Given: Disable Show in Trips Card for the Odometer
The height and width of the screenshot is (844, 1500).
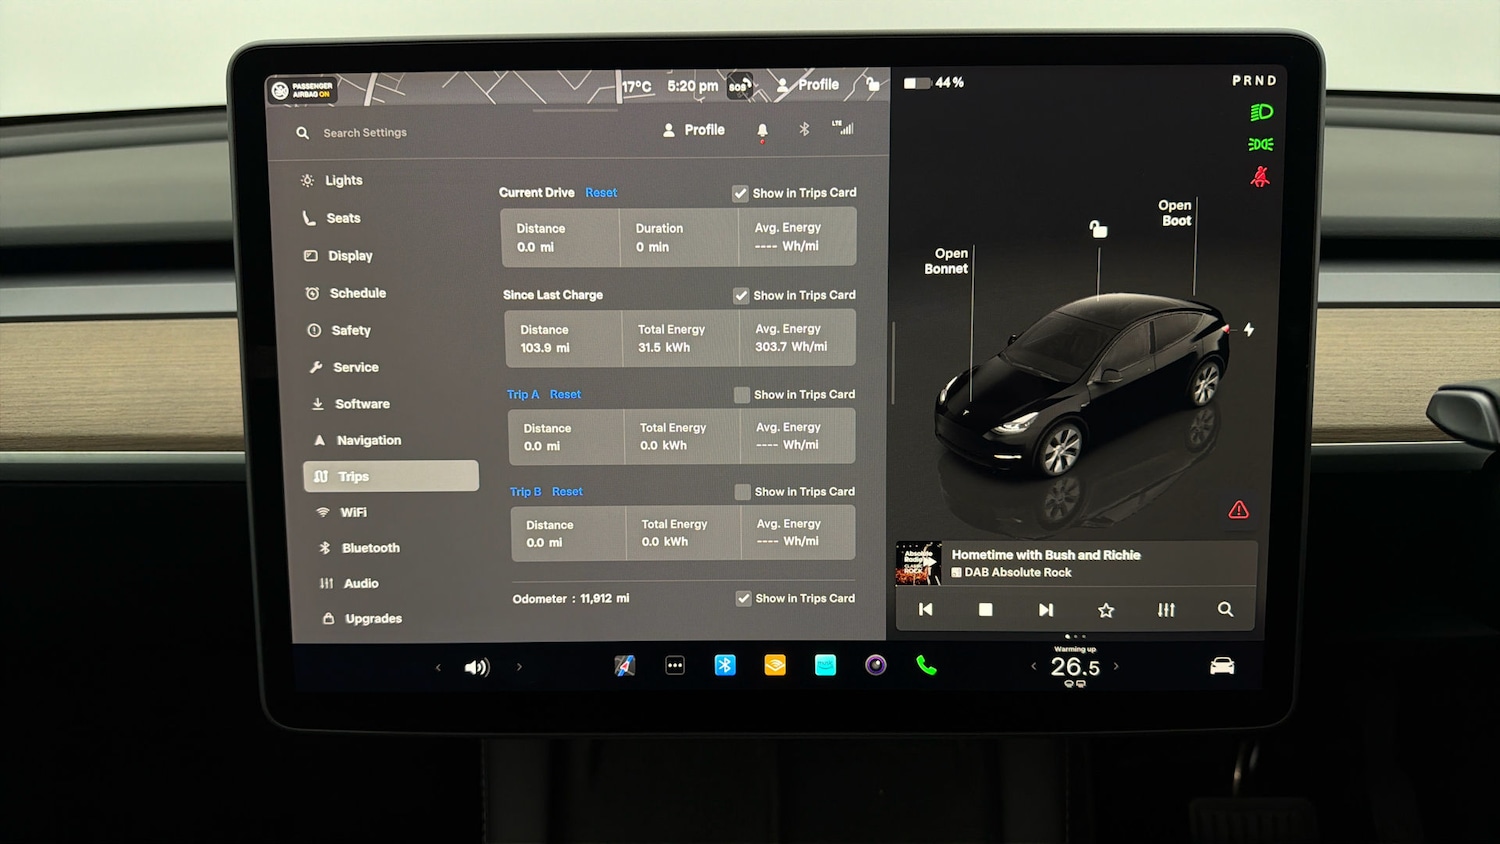Looking at the screenshot, I should [744, 598].
